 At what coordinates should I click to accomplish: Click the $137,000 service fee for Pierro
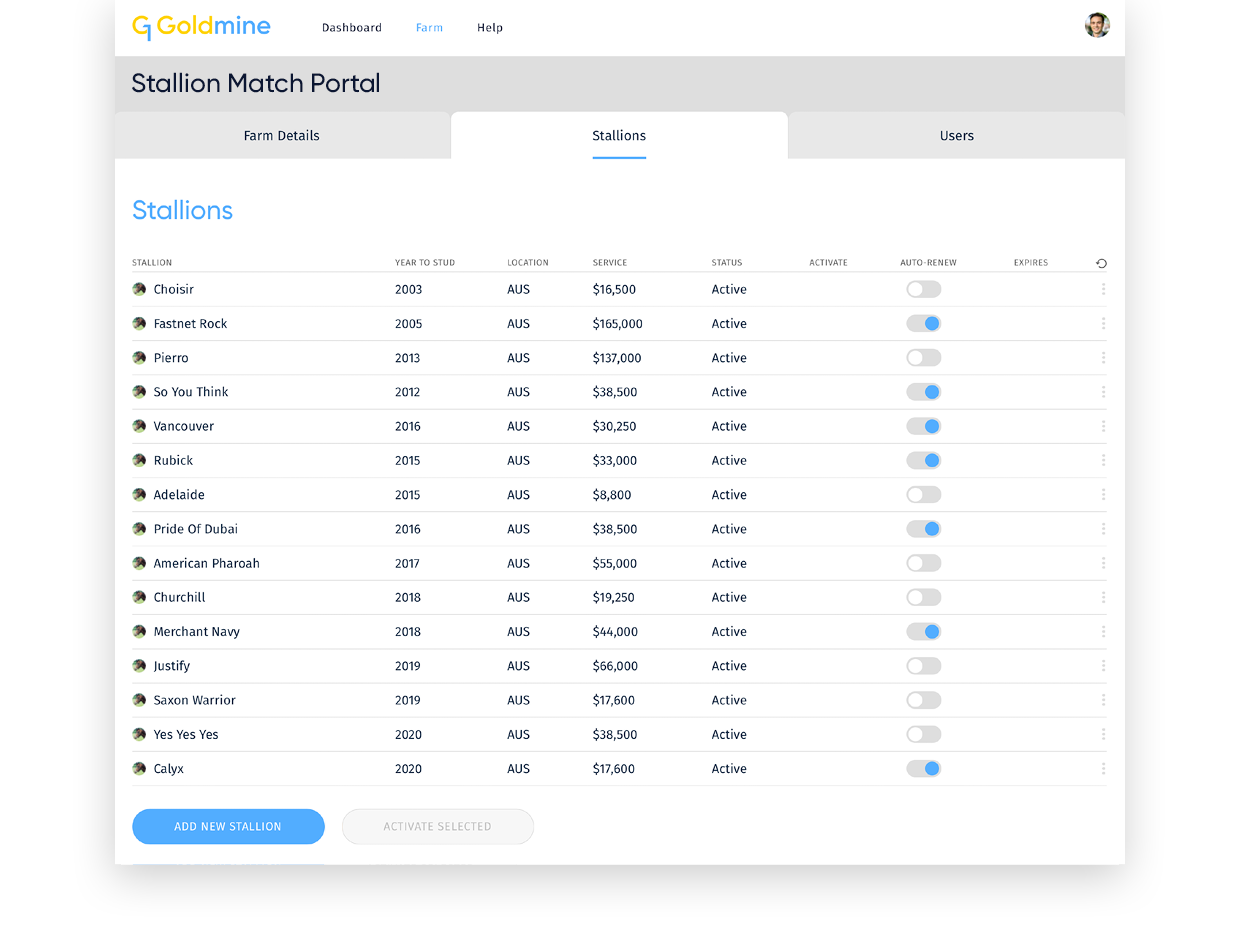(x=617, y=358)
